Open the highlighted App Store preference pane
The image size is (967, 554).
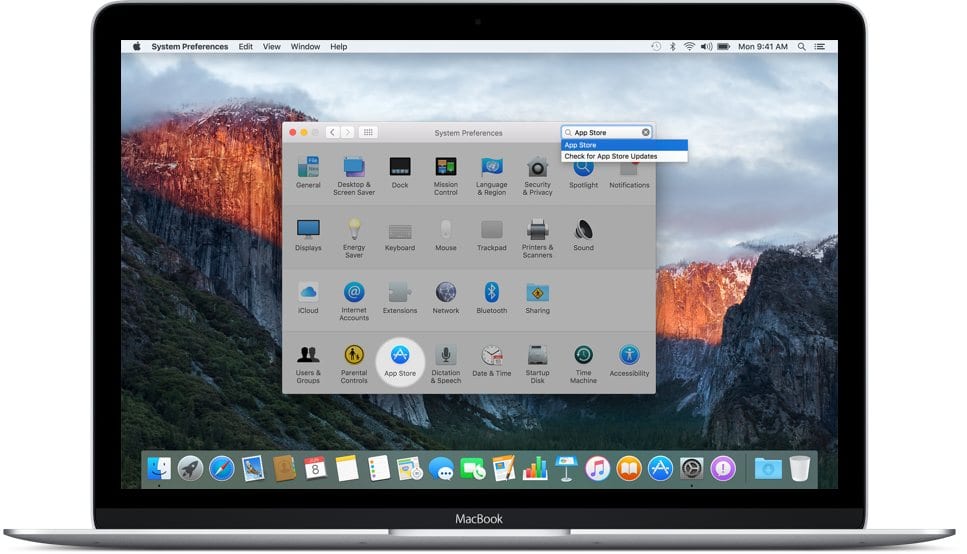click(400, 361)
